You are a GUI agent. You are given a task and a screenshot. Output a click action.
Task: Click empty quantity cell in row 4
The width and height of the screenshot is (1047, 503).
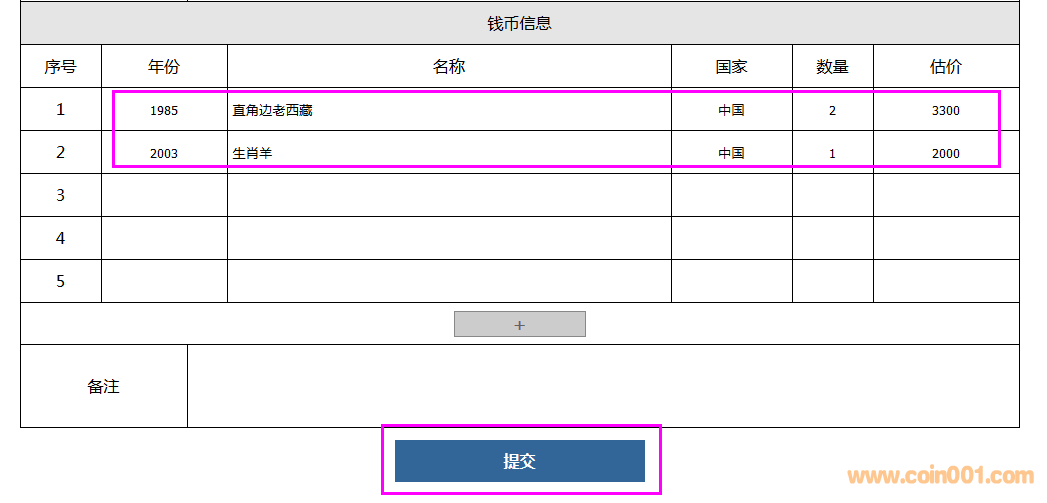pyautogui.click(x=832, y=238)
